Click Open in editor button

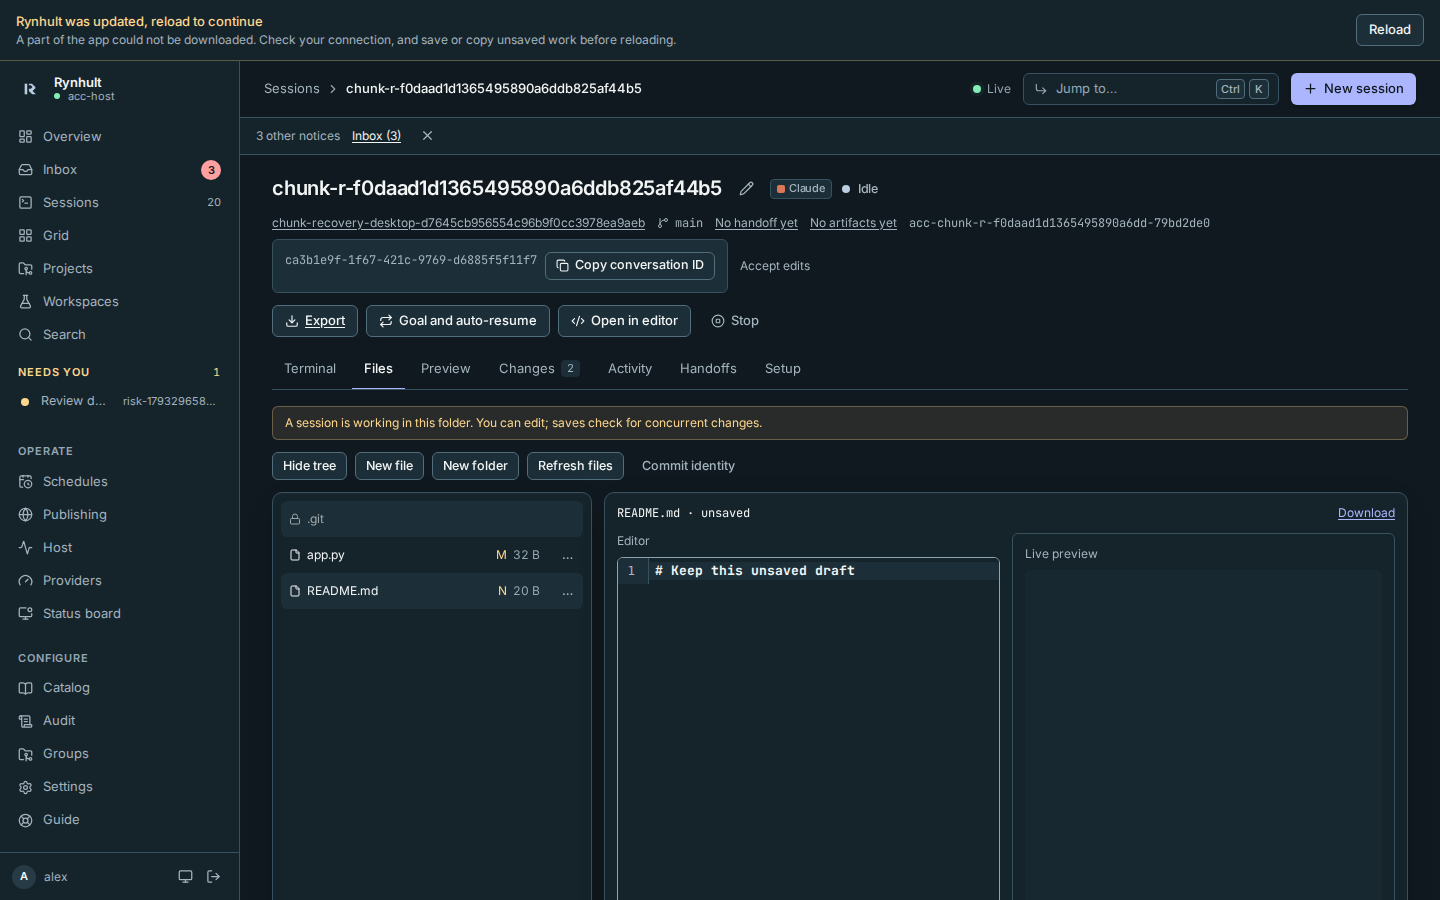624,321
